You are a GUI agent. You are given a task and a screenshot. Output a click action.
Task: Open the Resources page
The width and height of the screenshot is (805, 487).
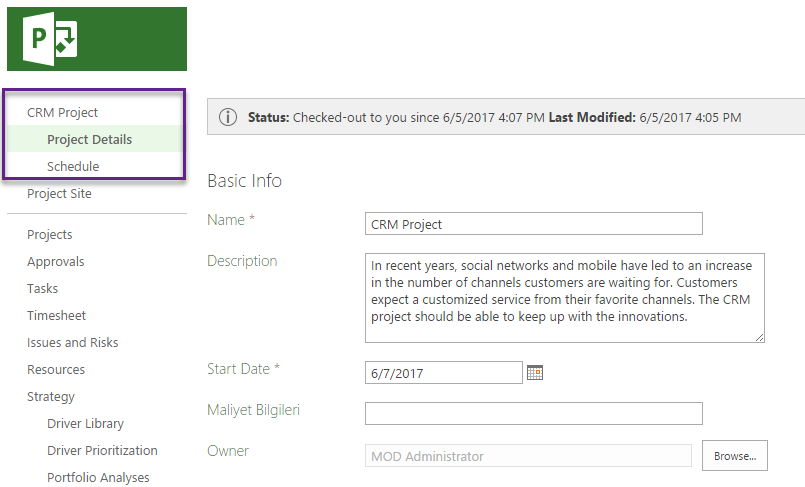pyautogui.click(x=56, y=369)
